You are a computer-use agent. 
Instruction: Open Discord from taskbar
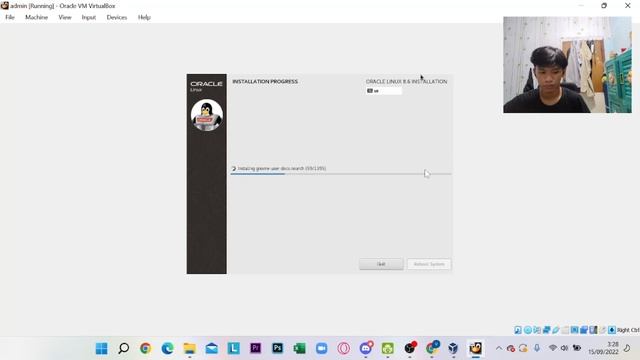click(x=366, y=348)
